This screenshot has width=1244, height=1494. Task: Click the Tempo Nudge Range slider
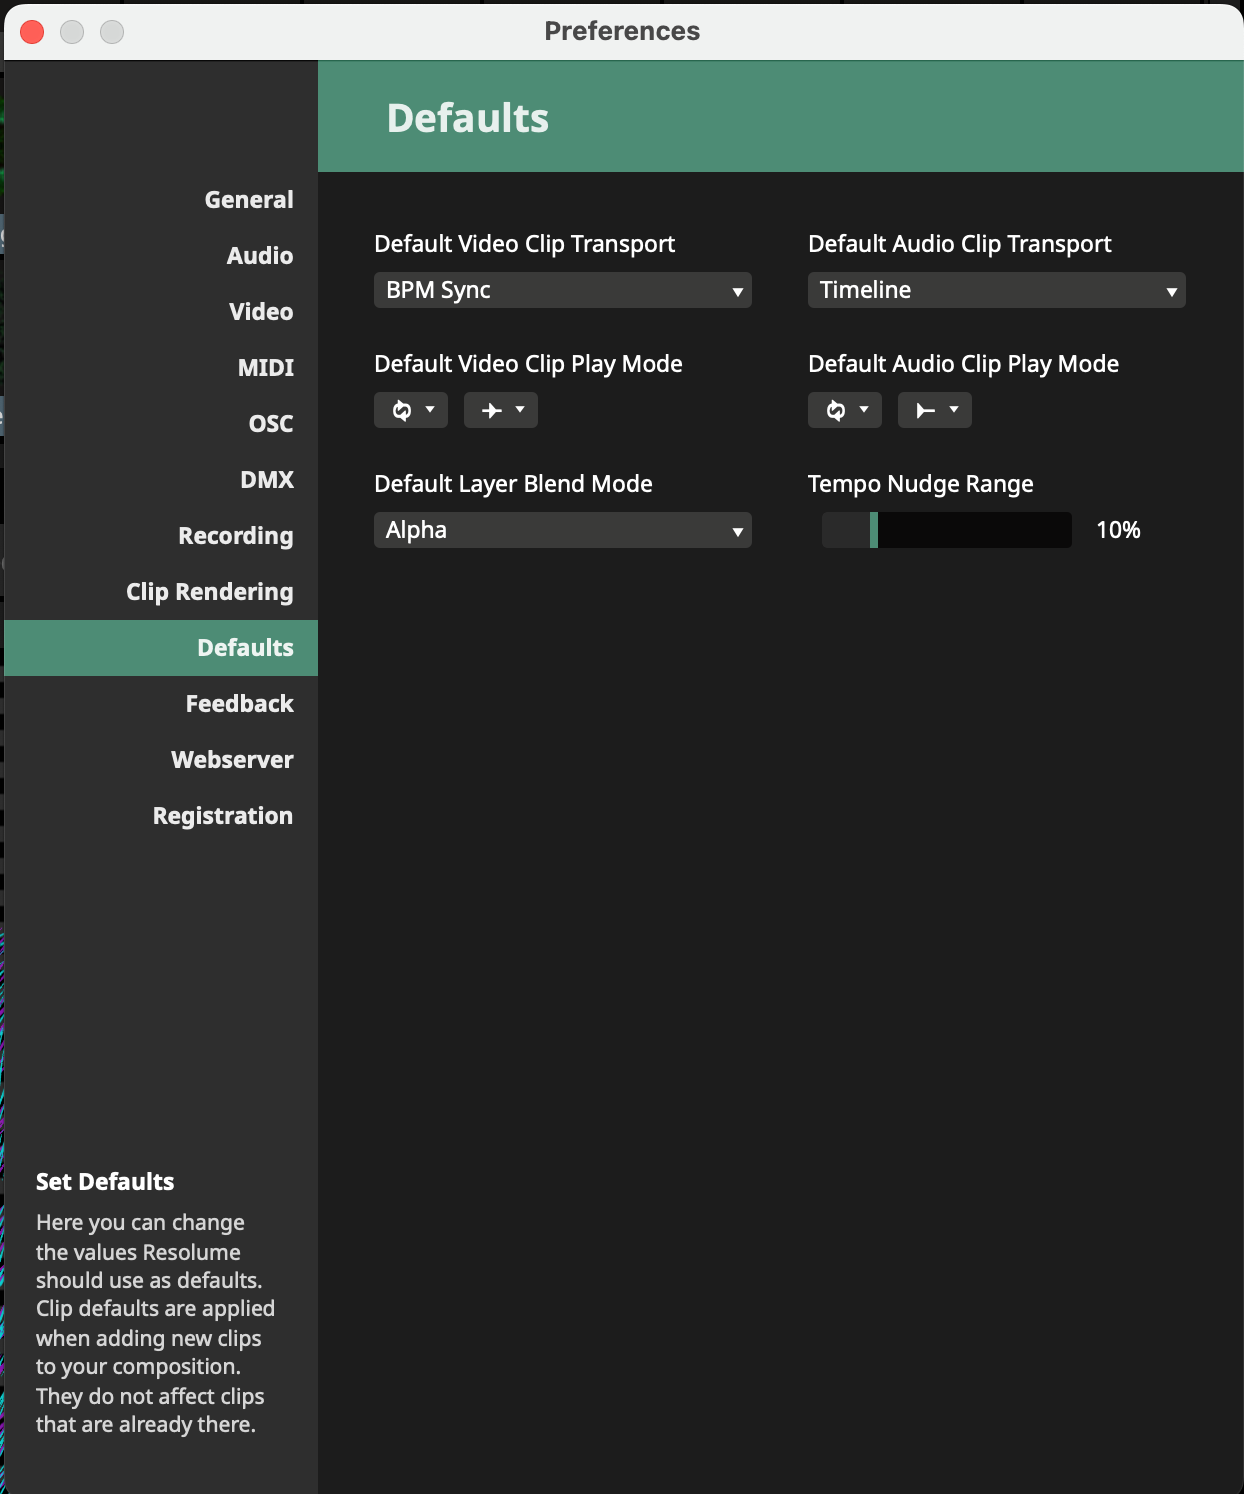[946, 530]
